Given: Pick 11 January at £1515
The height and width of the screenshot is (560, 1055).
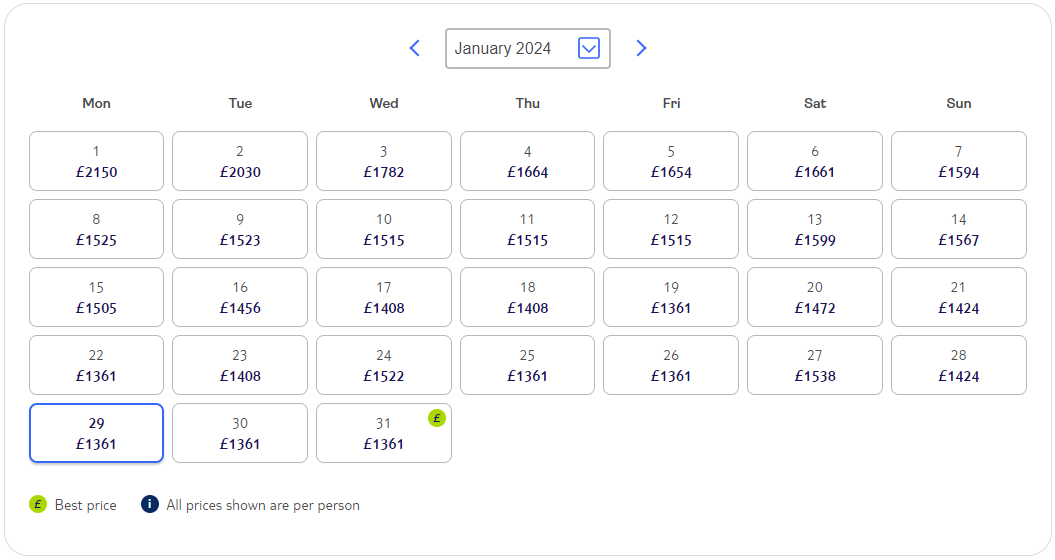Looking at the screenshot, I should coord(528,229).
